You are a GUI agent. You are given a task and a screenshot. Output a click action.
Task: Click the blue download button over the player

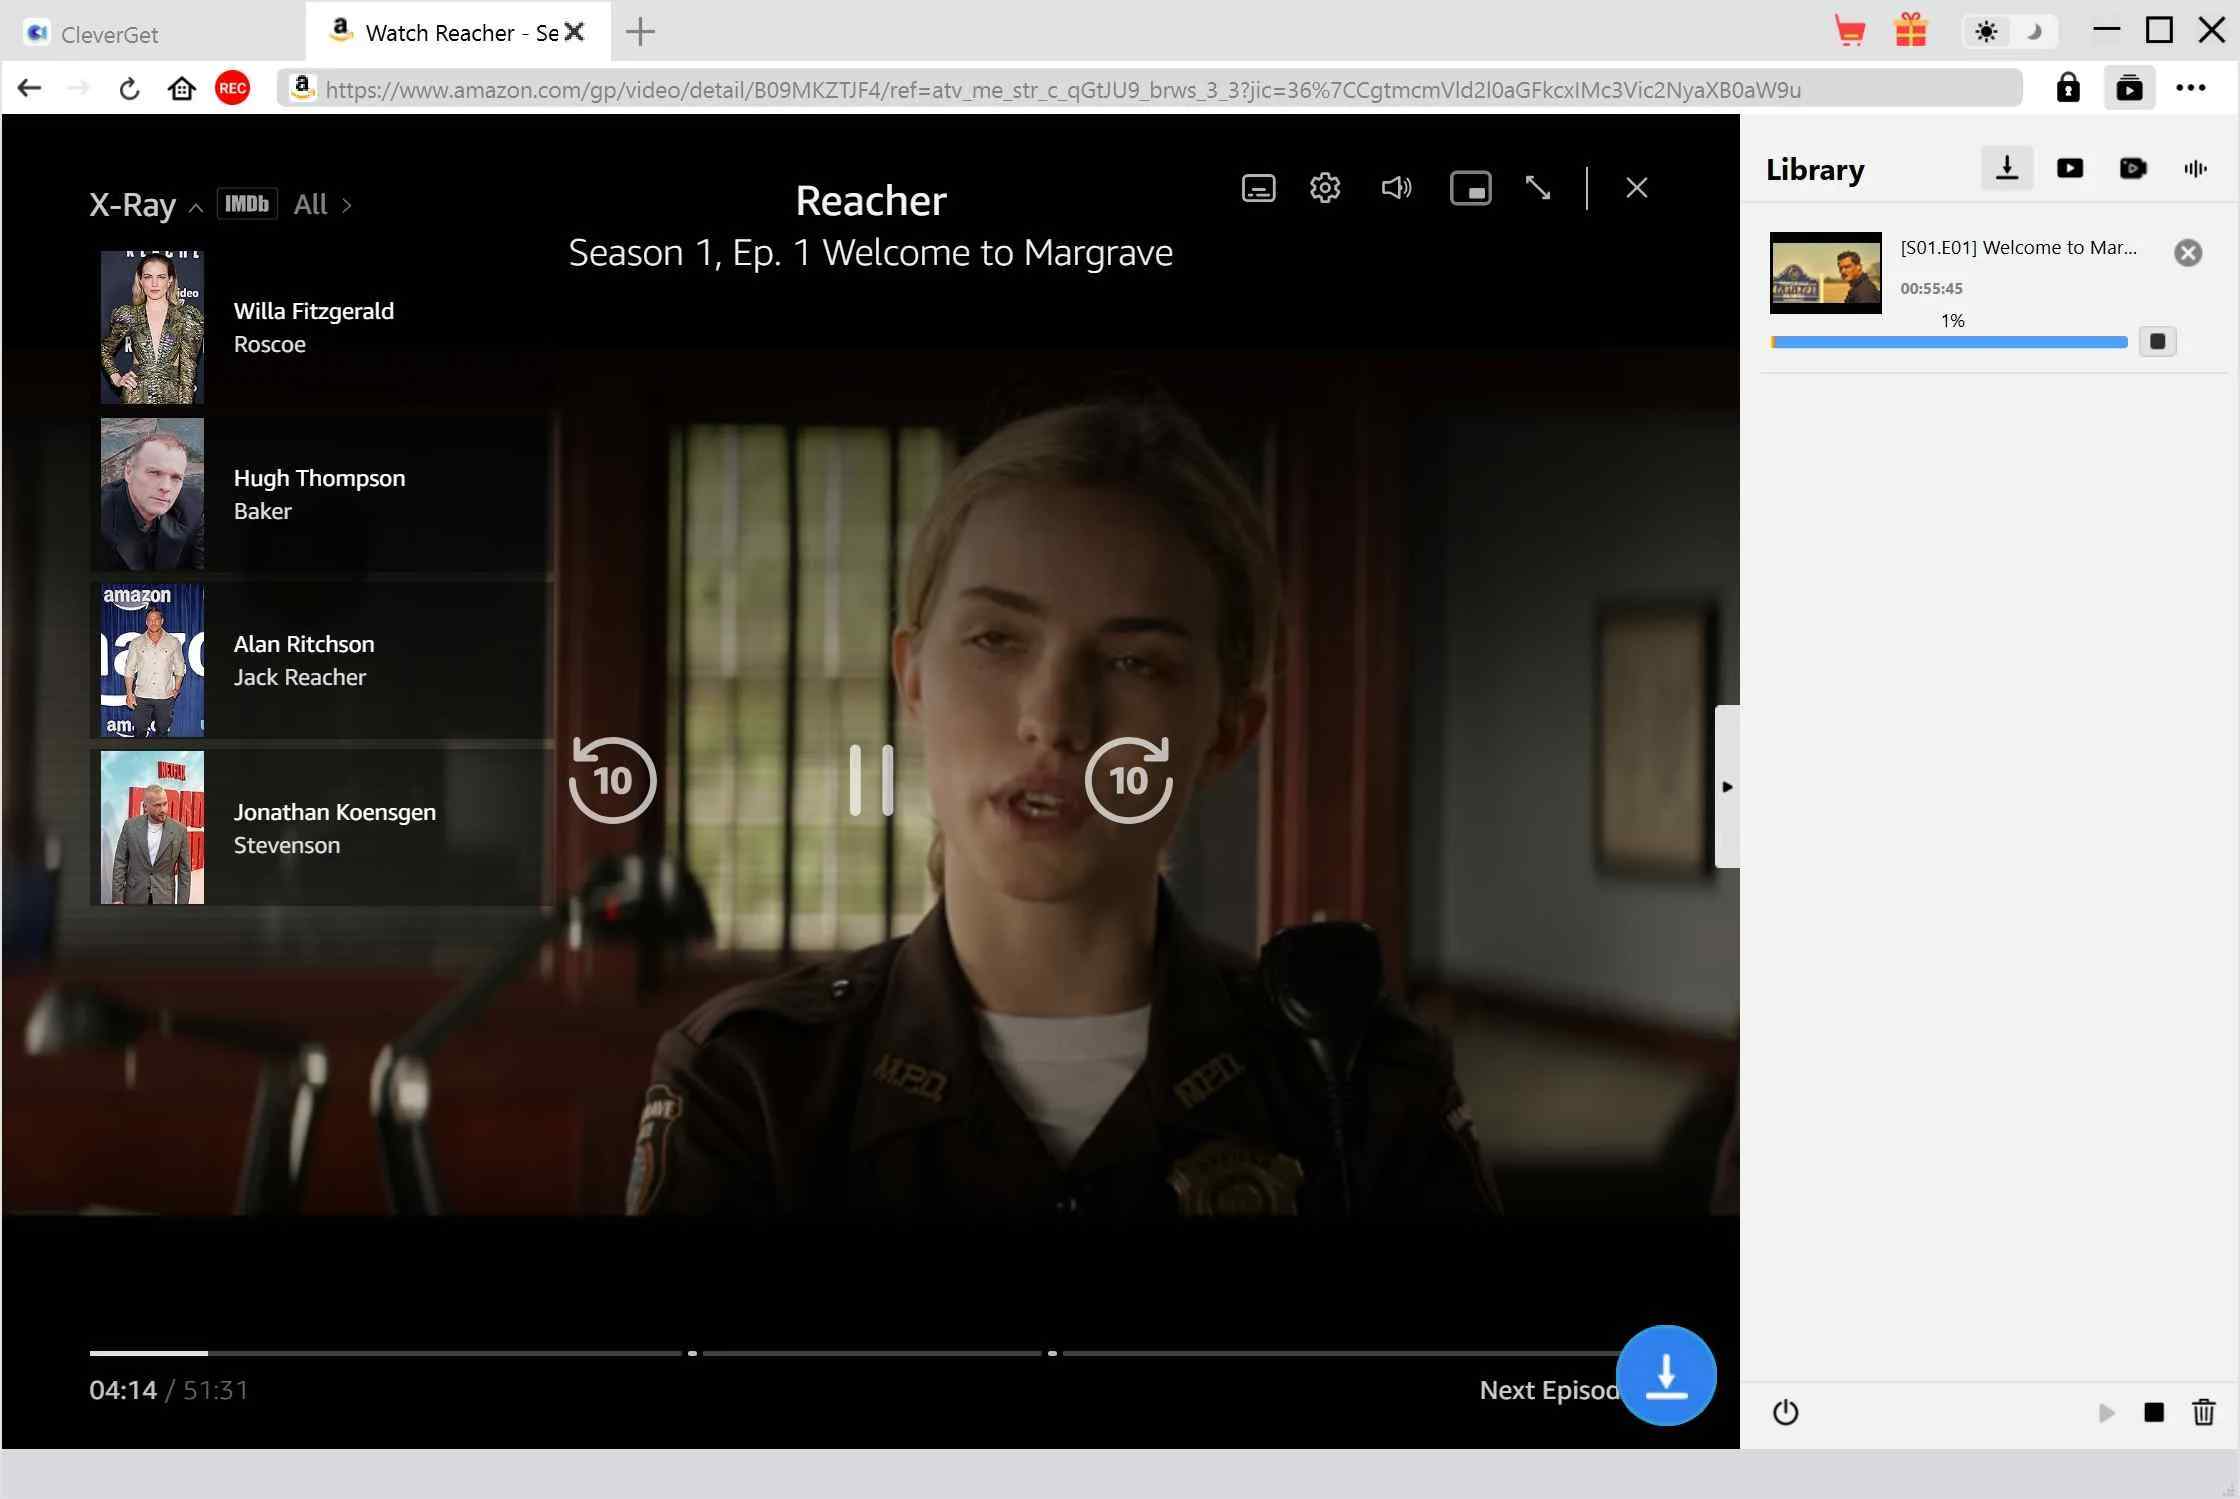pos(1666,1375)
